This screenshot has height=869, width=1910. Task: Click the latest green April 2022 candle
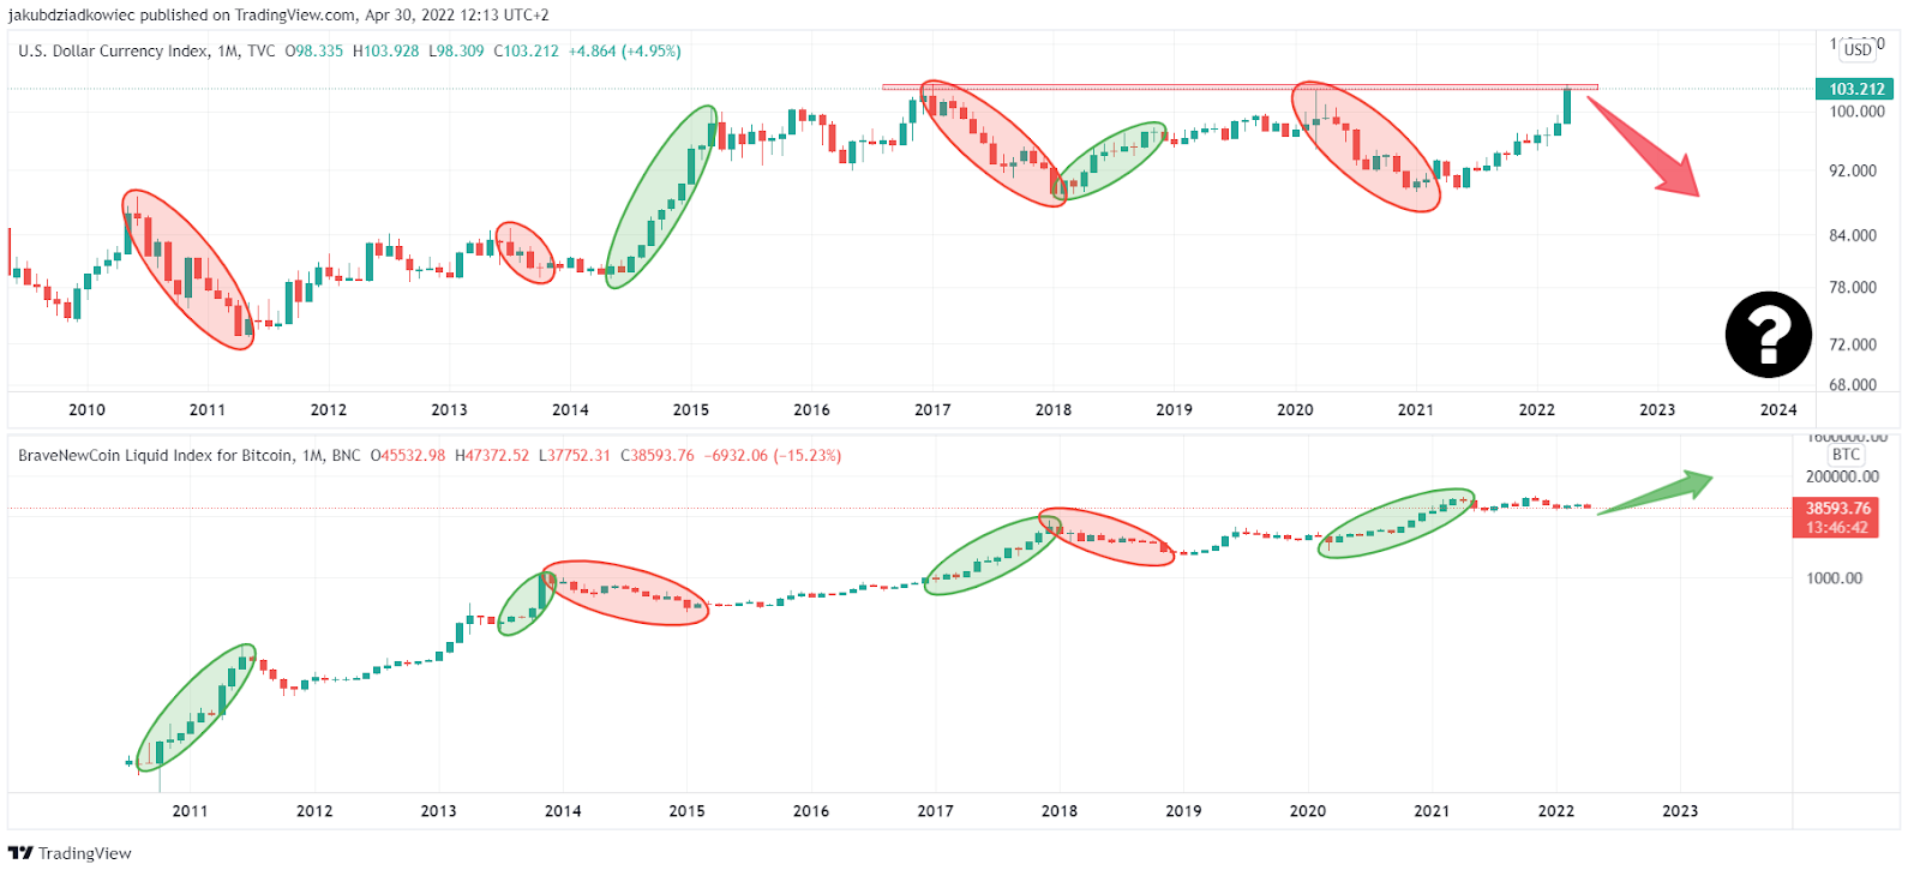(x=1567, y=106)
